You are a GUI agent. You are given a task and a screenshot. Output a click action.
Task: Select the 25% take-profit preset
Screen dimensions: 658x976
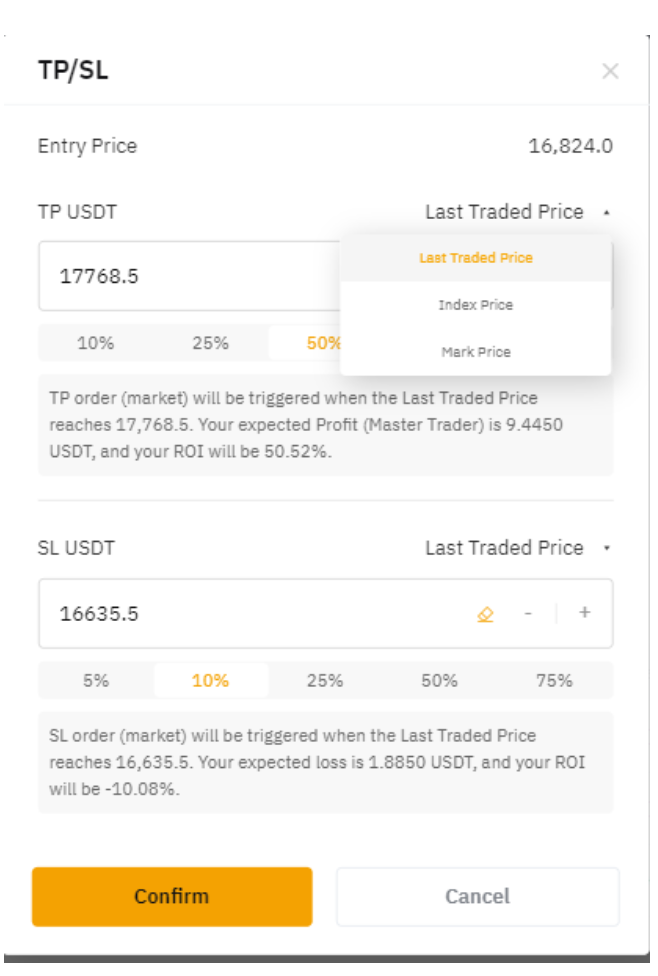click(x=211, y=343)
